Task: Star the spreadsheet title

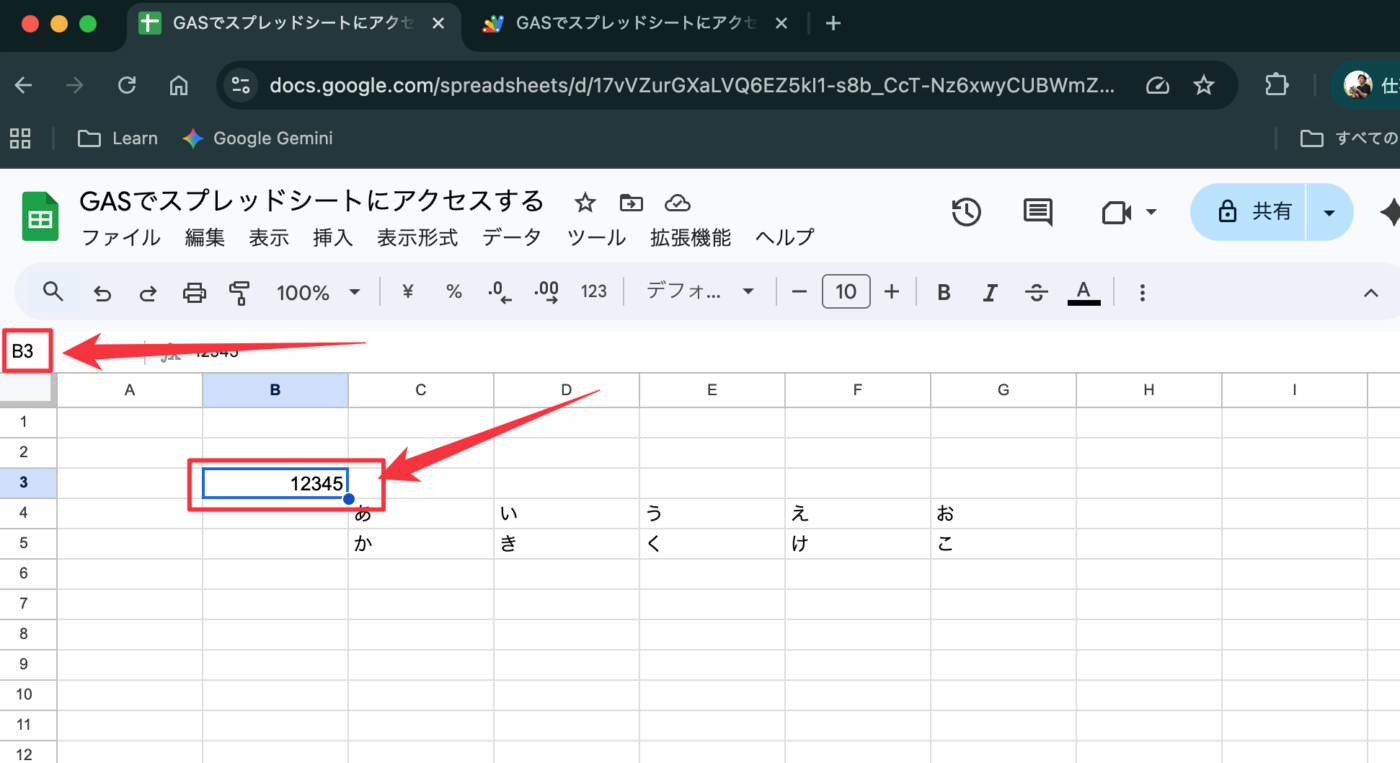Action: tap(585, 203)
